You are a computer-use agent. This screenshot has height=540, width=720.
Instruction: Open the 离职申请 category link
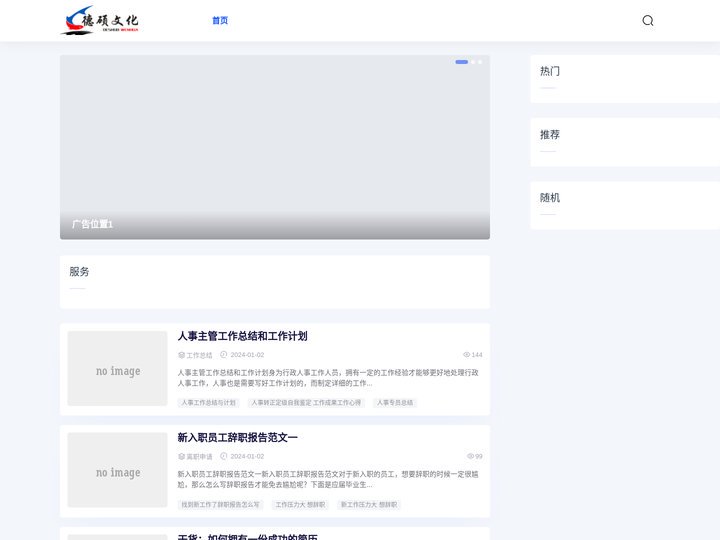tap(199, 456)
